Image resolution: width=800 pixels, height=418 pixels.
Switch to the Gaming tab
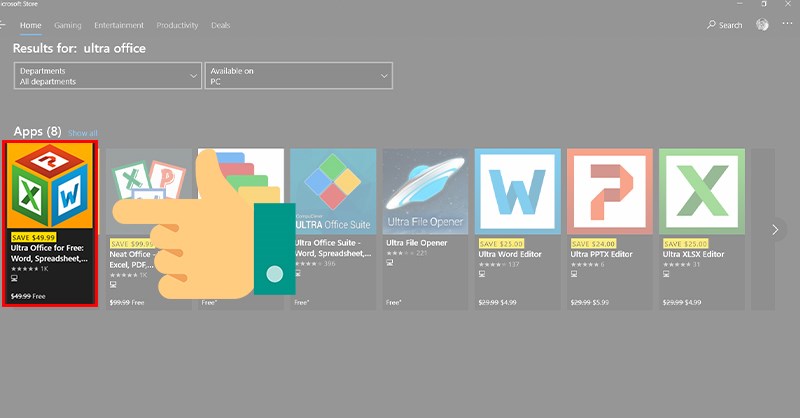tap(68, 25)
